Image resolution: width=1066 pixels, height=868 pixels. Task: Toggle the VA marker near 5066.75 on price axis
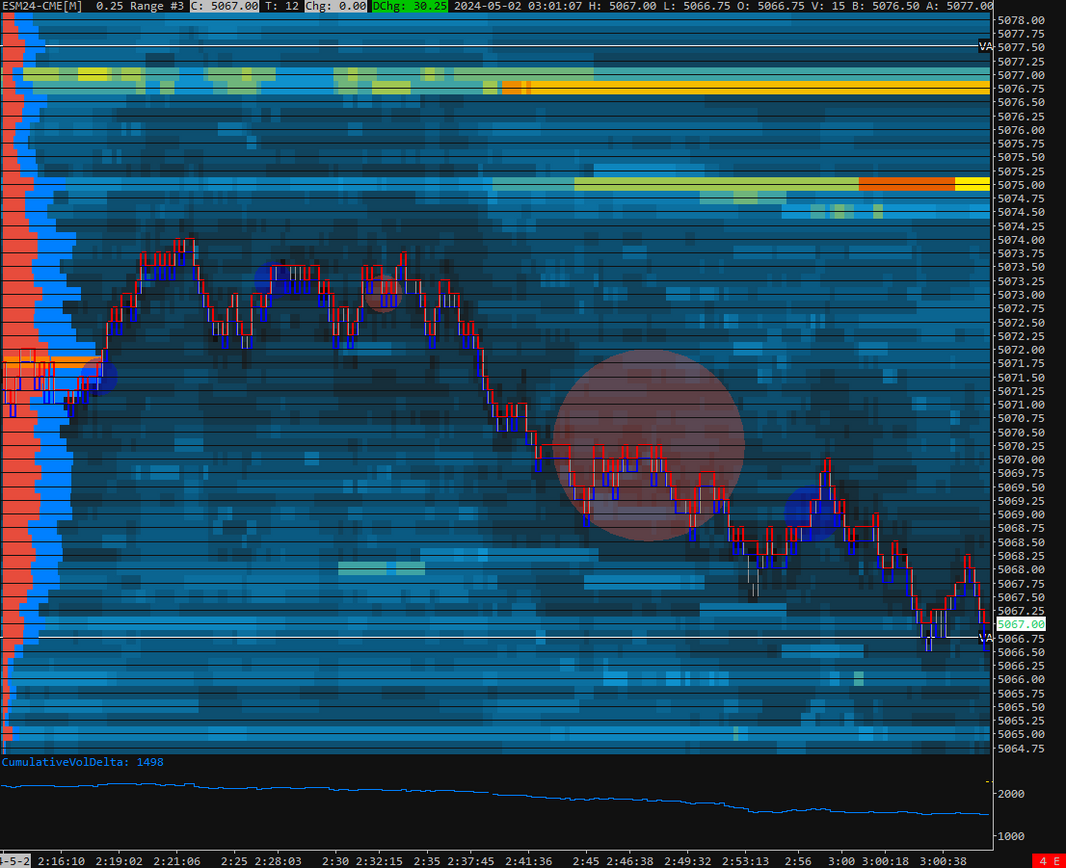click(985, 638)
